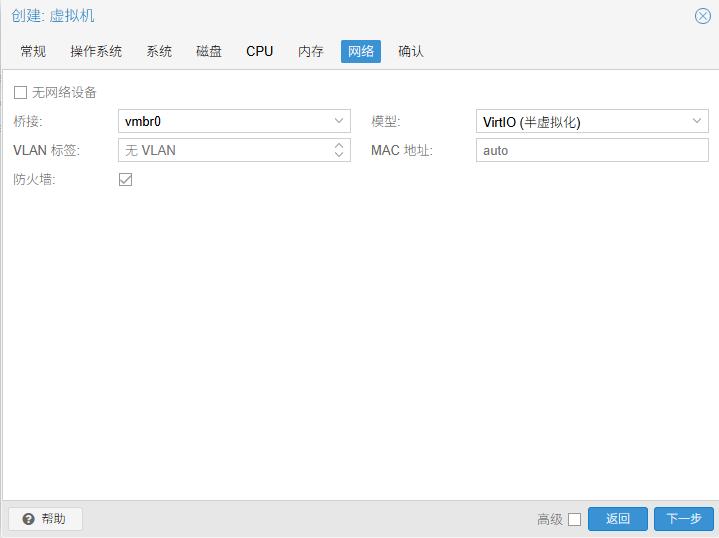Image resolution: width=719 pixels, height=538 pixels.
Task: Go to the 系统 tab
Action: coord(159,51)
